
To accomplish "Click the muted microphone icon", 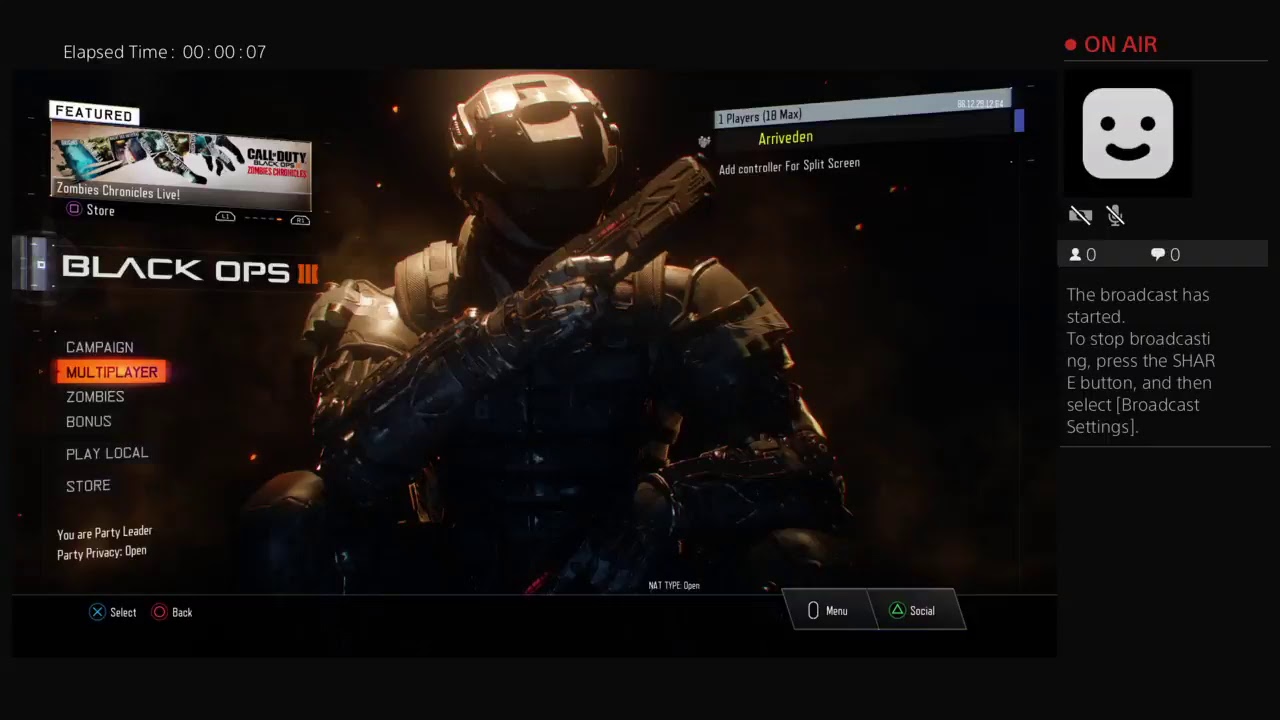I will (1116, 215).
